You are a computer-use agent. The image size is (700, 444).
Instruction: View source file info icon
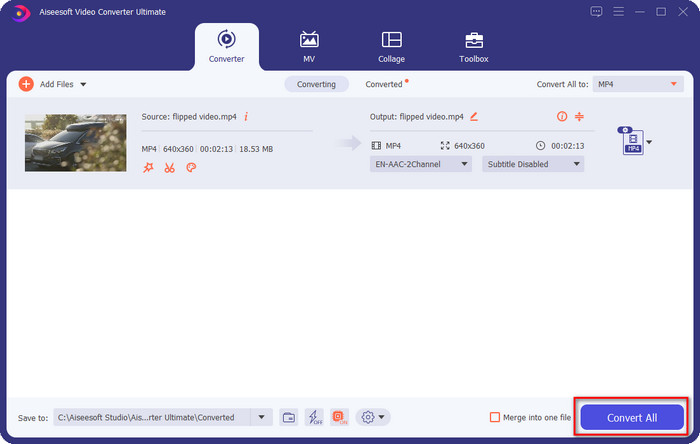click(x=246, y=117)
